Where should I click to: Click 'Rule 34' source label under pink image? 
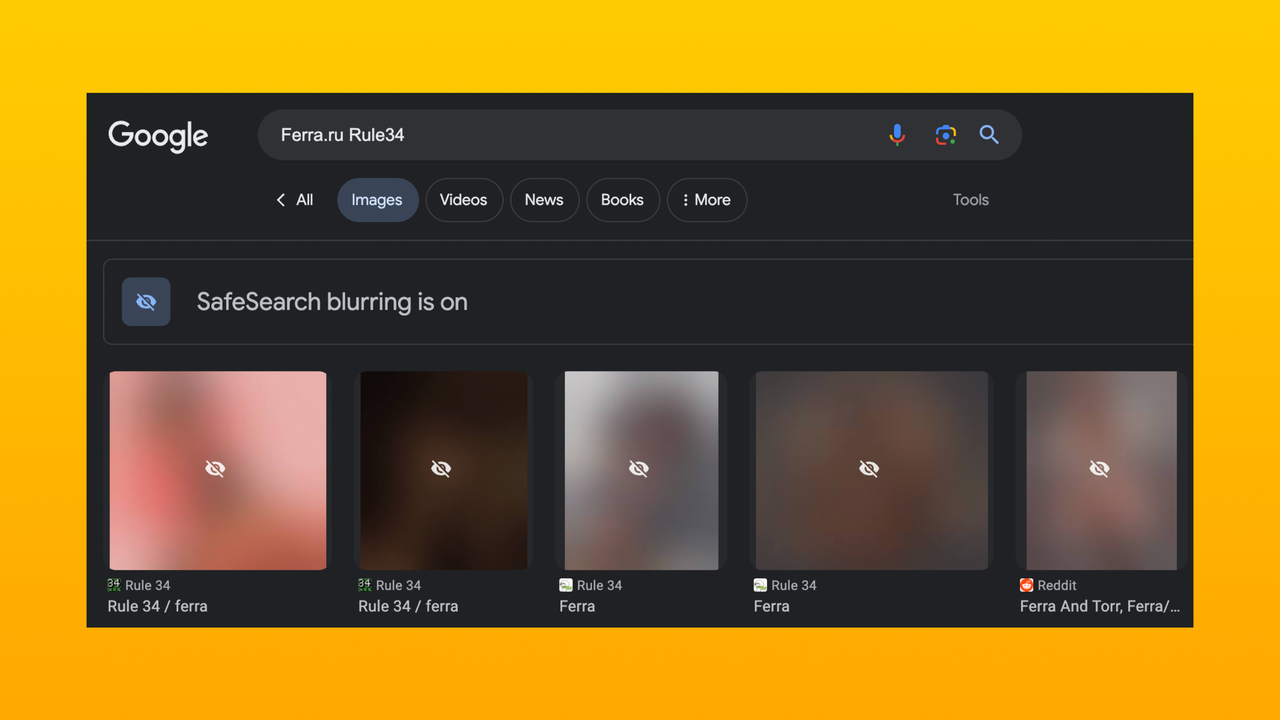pyautogui.click(x=148, y=585)
